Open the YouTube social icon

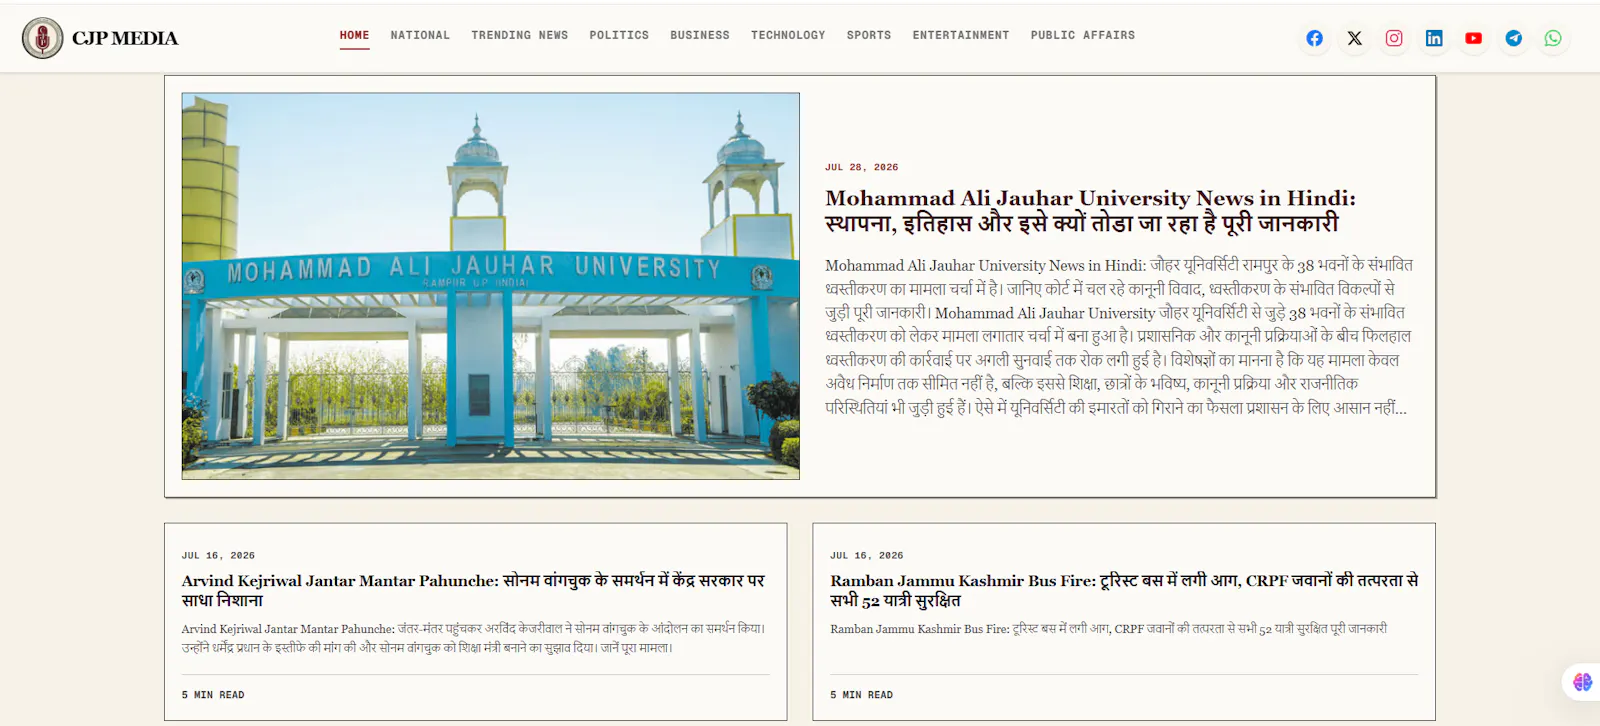pyautogui.click(x=1474, y=38)
